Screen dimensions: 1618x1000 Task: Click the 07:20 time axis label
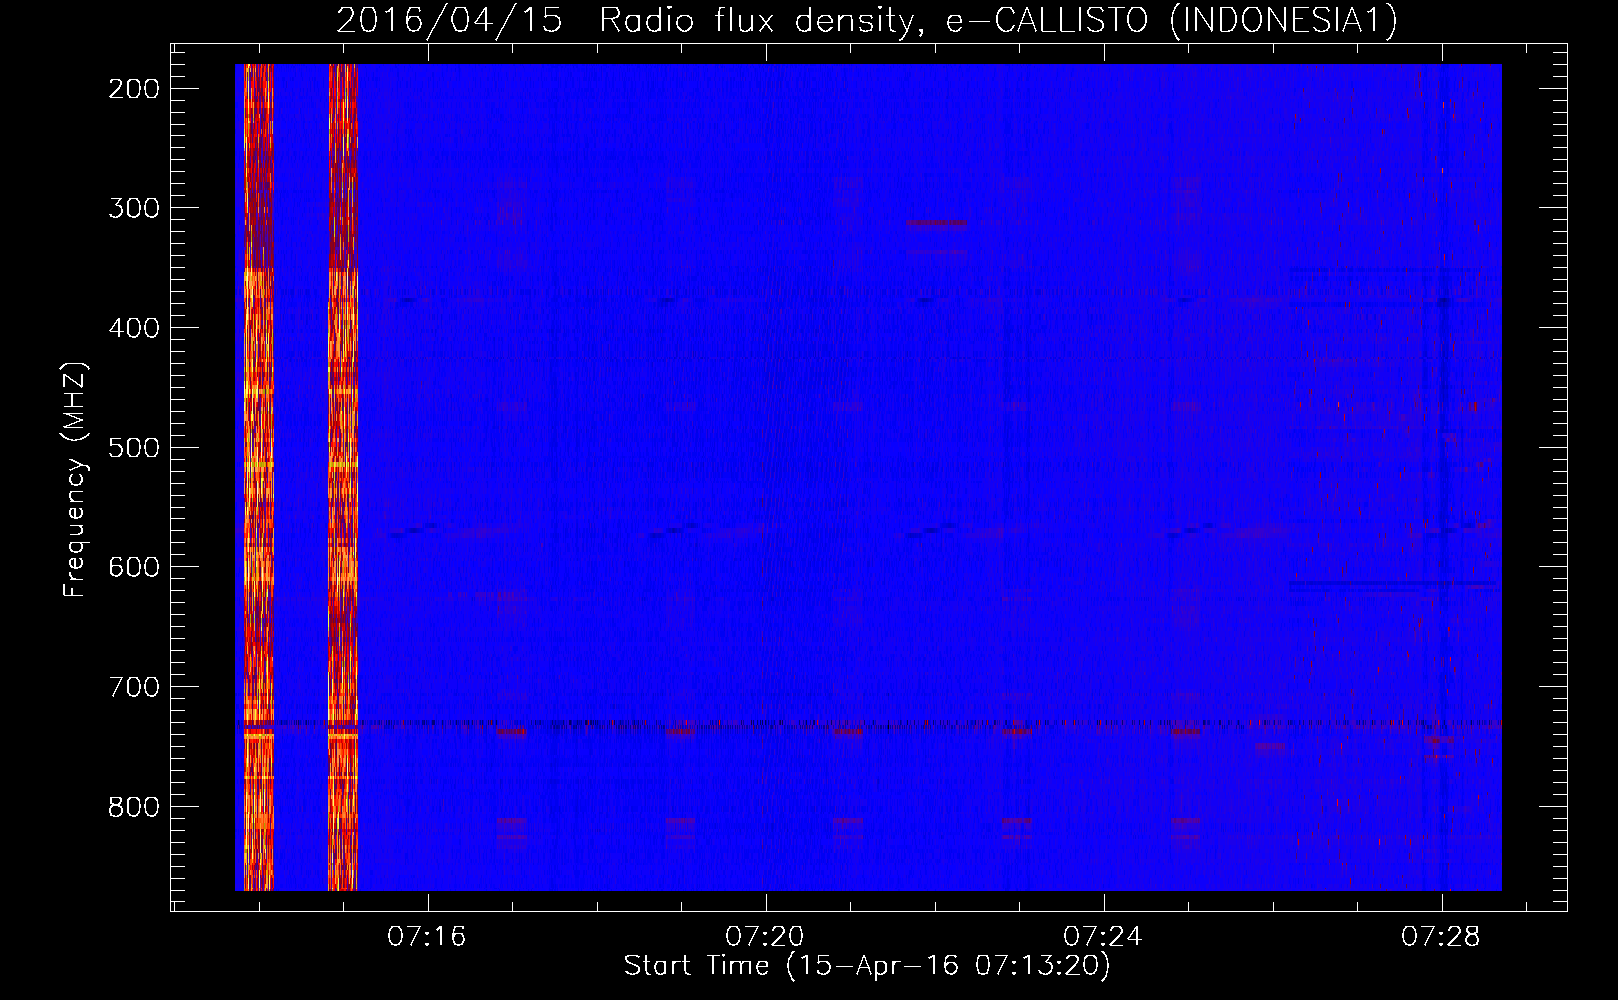(765, 936)
